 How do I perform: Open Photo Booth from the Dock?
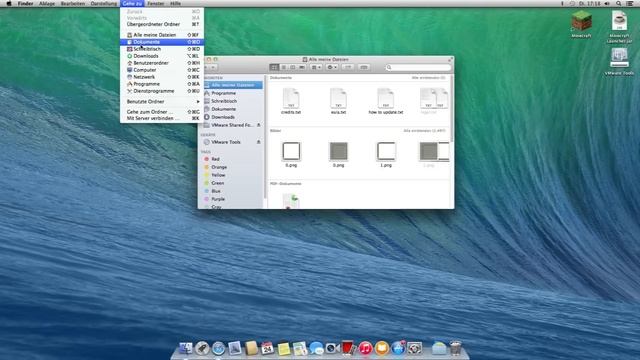coord(349,348)
